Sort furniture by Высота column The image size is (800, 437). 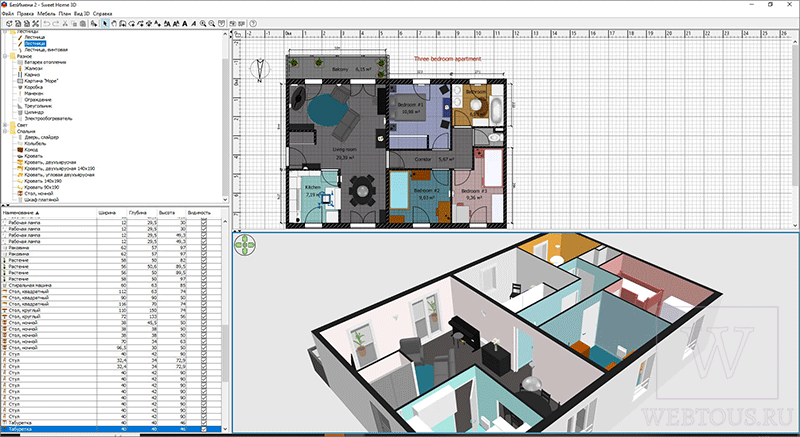tap(171, 213)
